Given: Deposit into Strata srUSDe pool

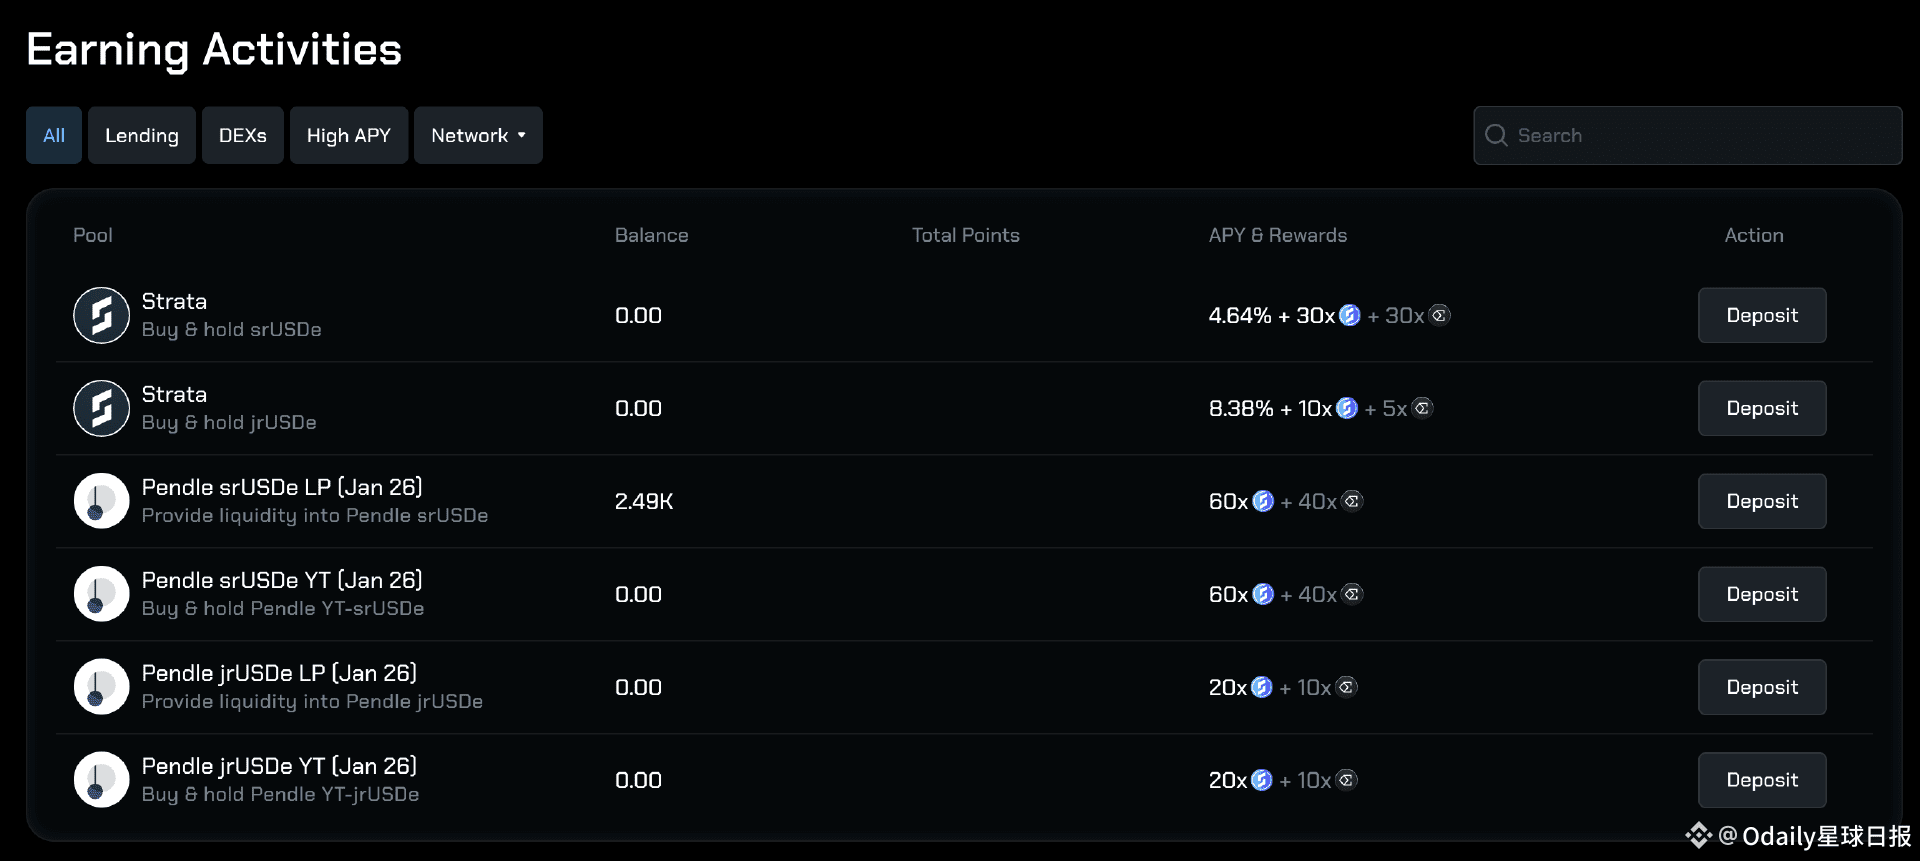Looking at the screenshot, I should tap(1761, 315).
